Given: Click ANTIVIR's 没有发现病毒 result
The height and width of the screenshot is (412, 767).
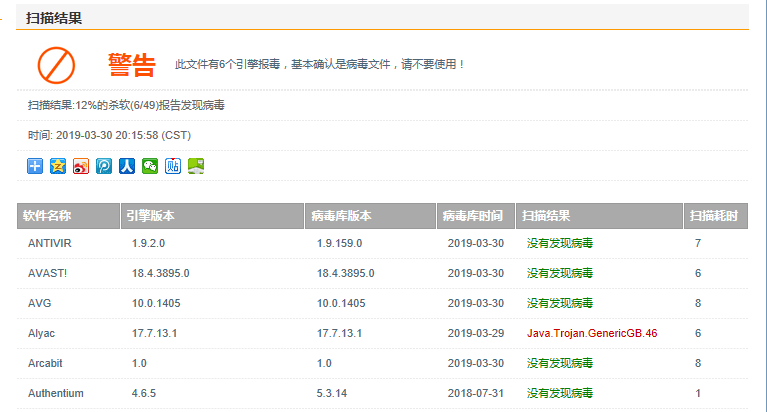Looking at the screenshot, I should tap(560, 243).
